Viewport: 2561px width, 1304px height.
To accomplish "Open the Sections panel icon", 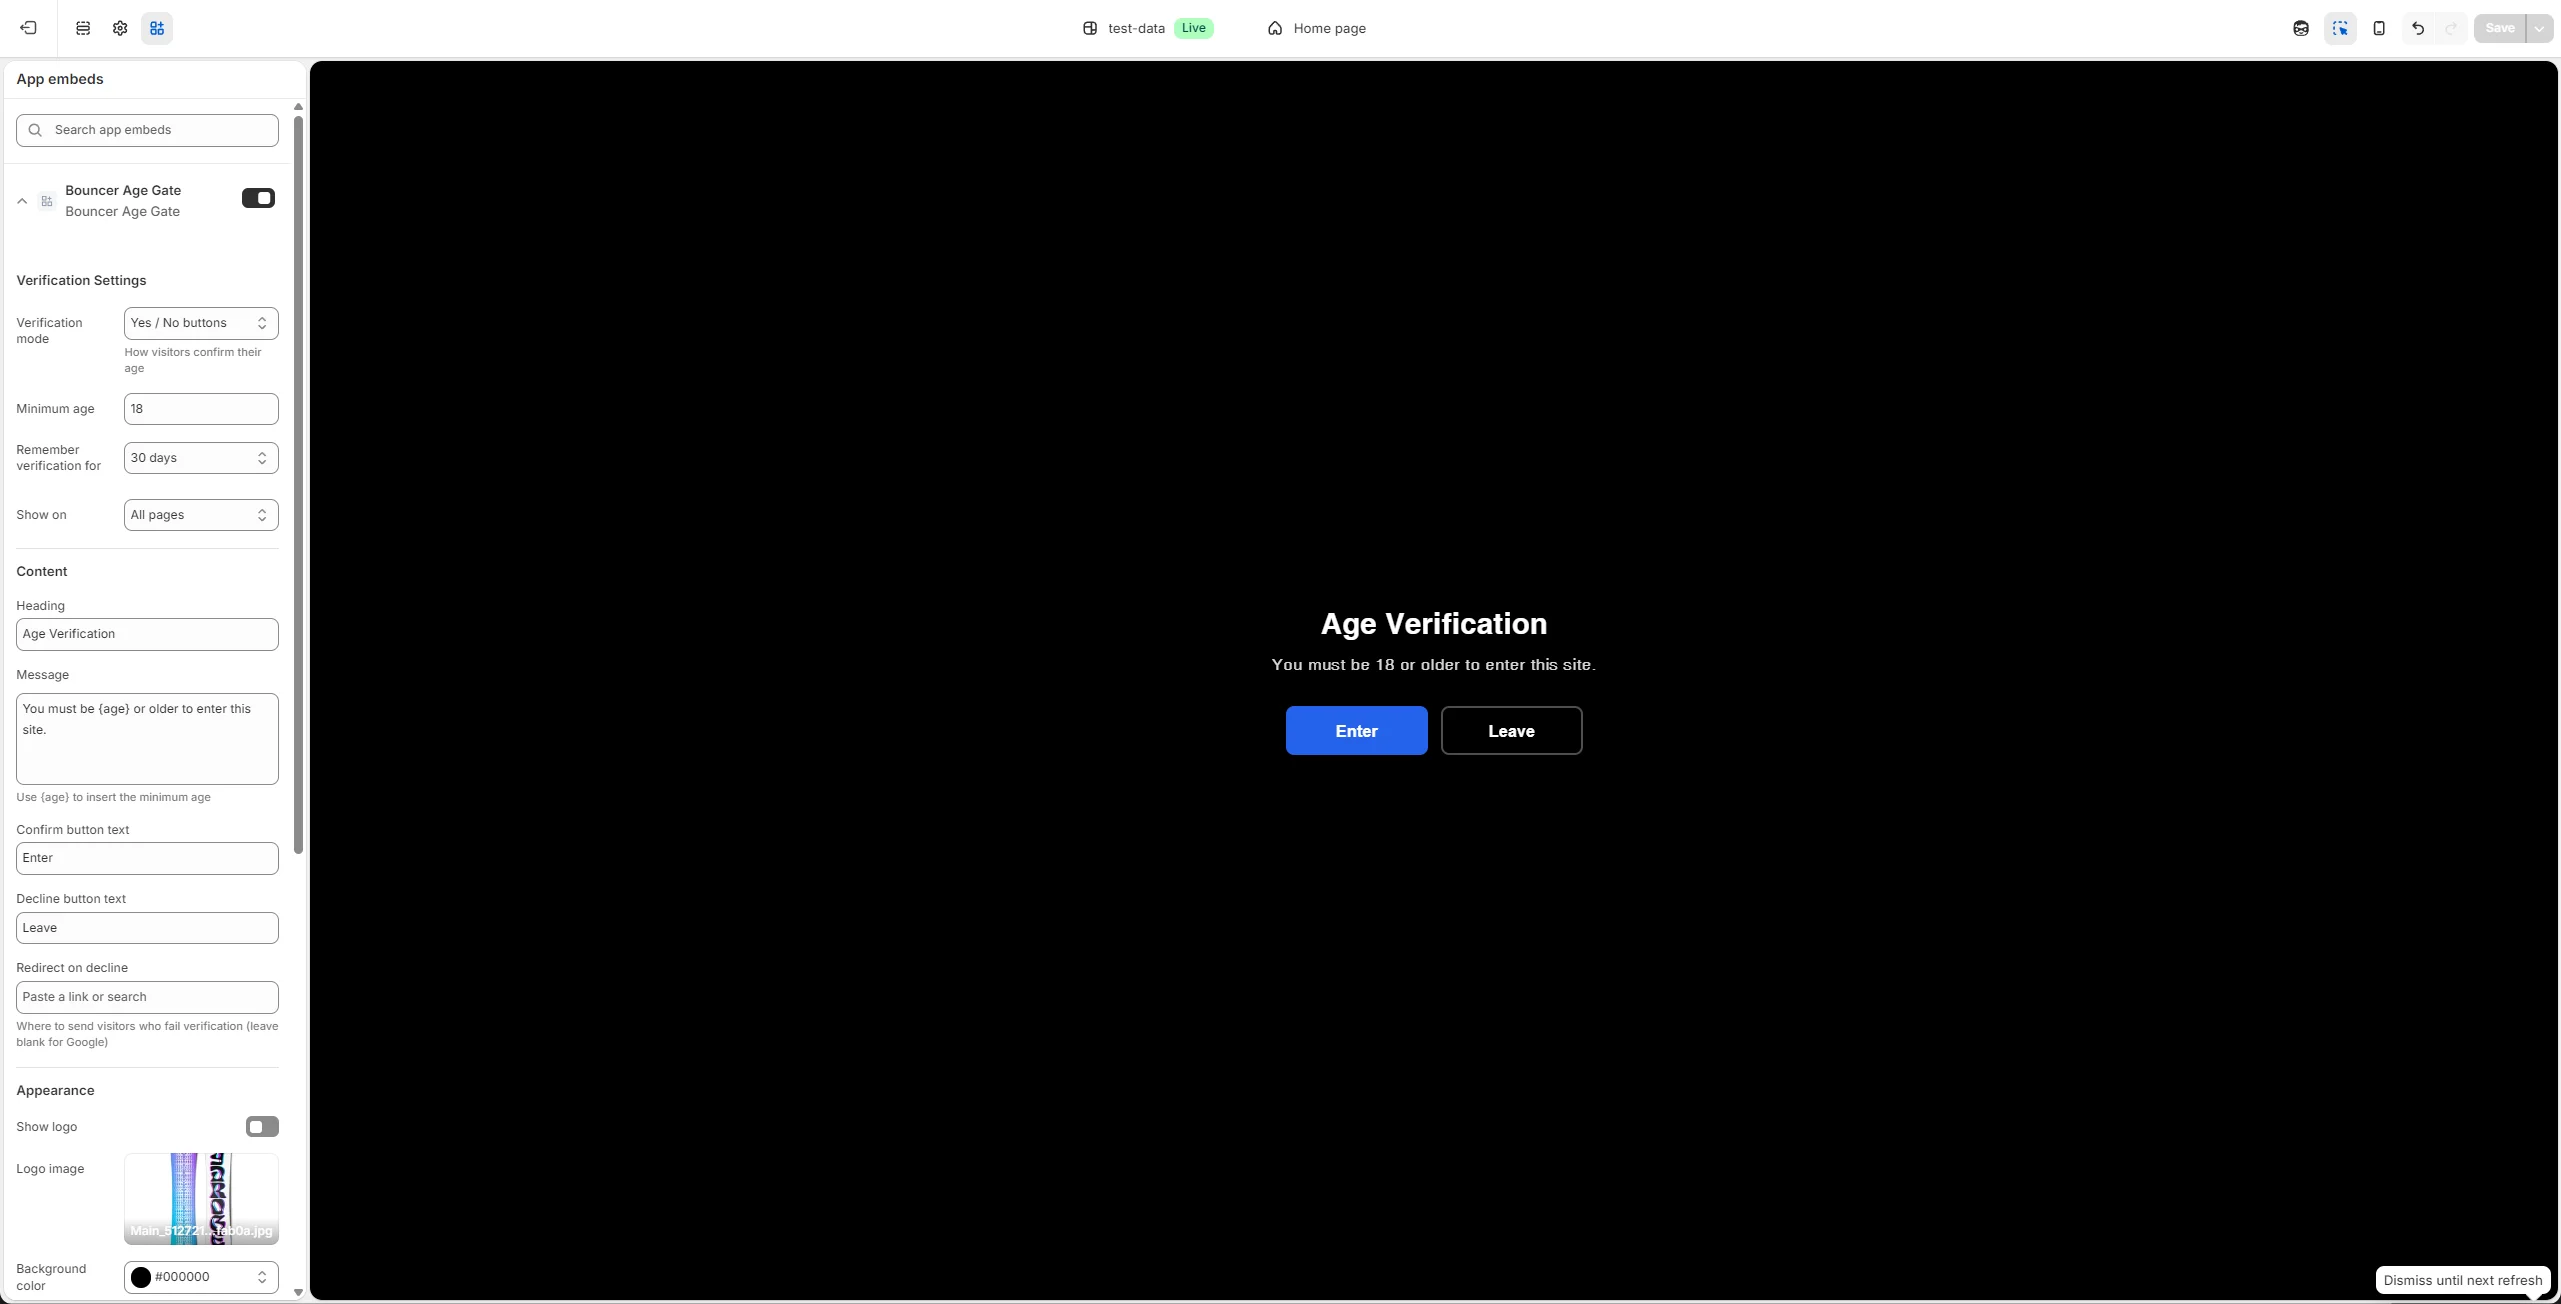I will (83, 28).
